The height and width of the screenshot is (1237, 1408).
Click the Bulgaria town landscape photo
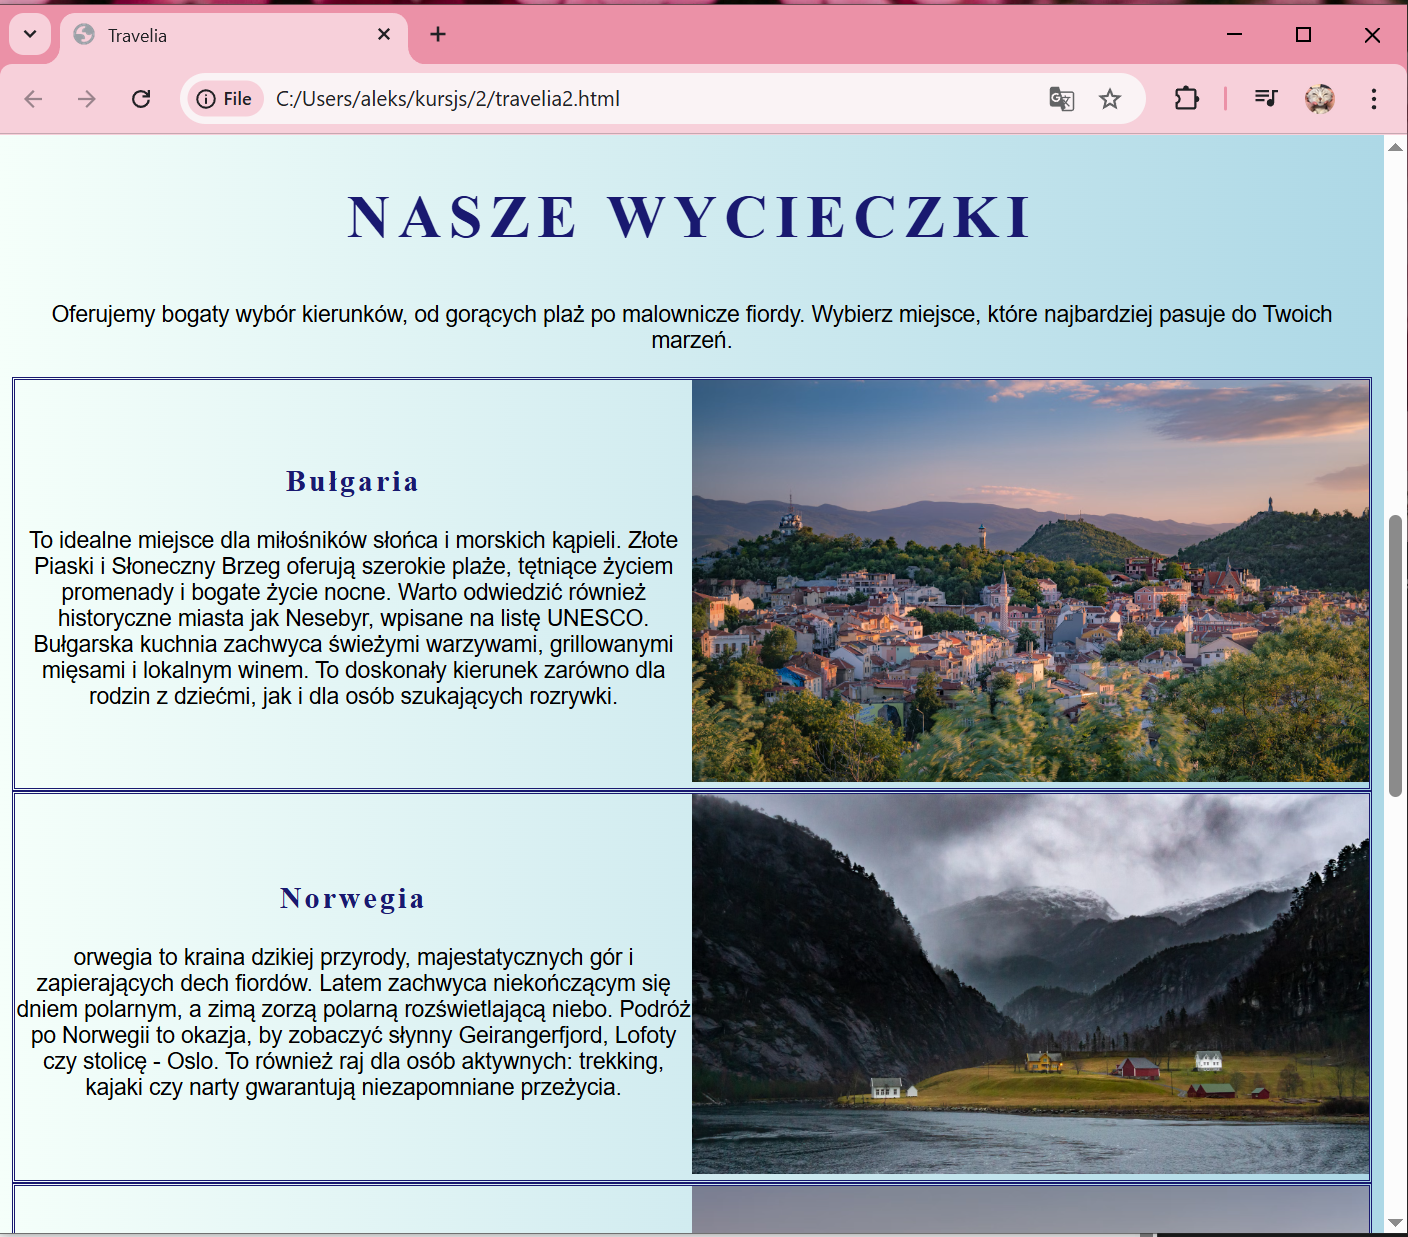(x=1030, y=581)
